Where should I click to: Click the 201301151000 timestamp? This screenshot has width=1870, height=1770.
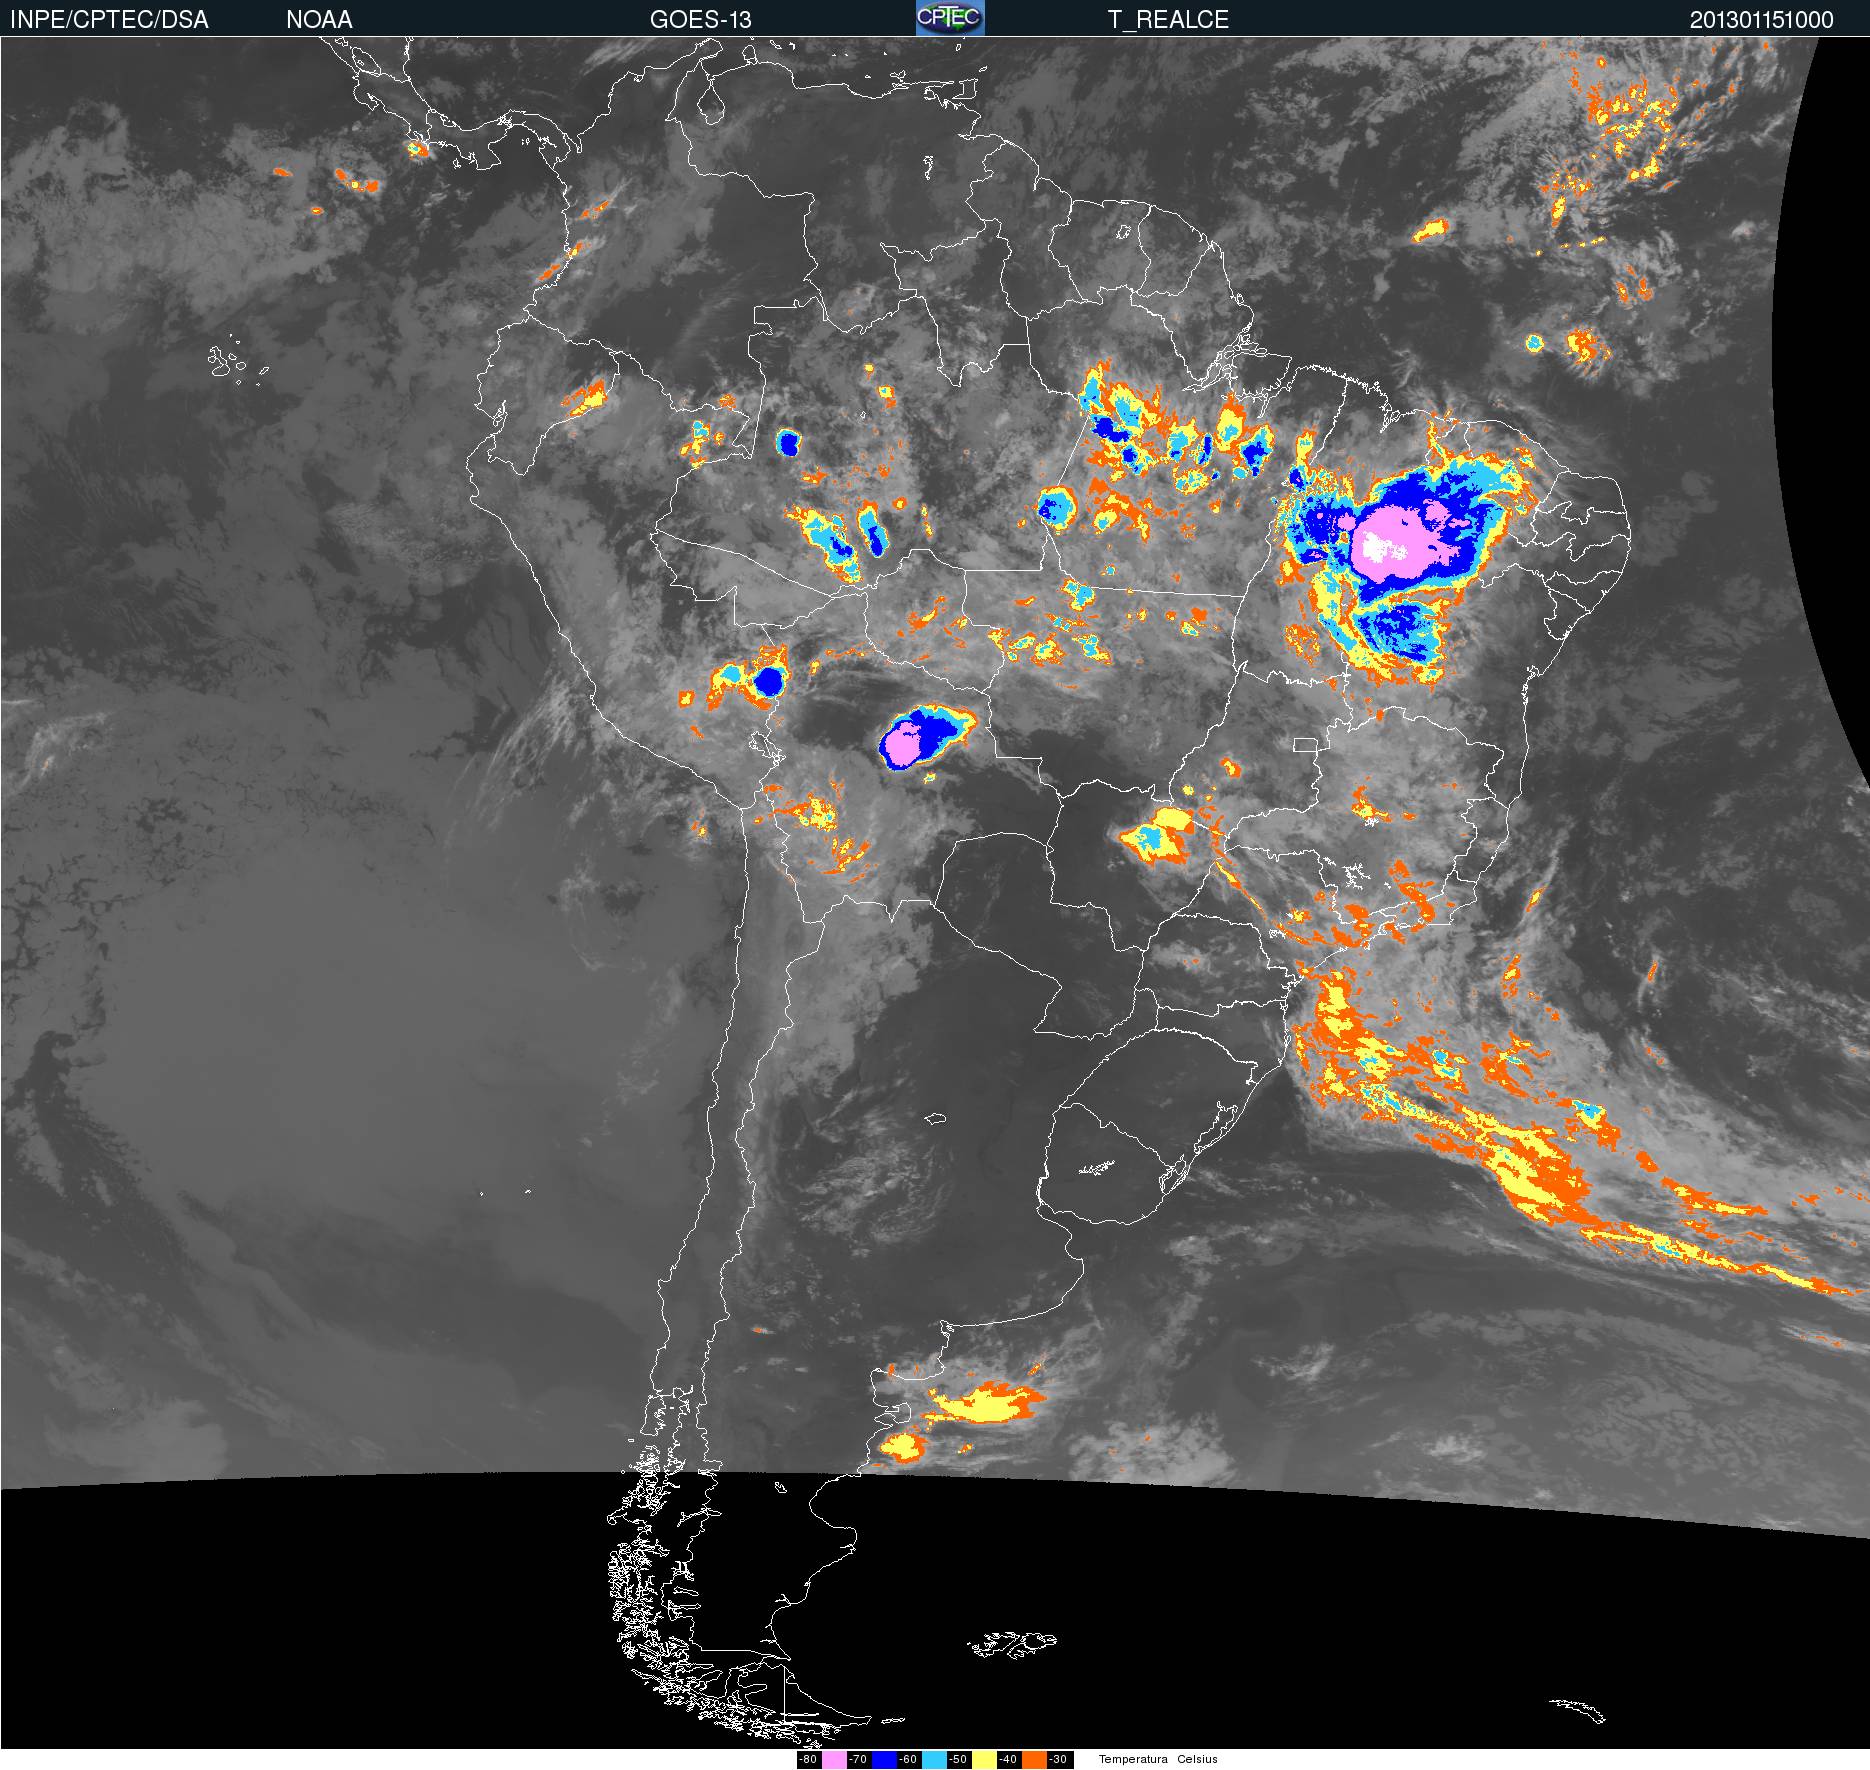1762,20
